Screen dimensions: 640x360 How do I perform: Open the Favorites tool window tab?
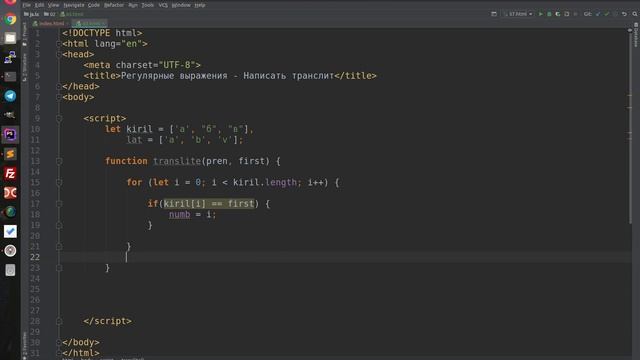point(24,345)
